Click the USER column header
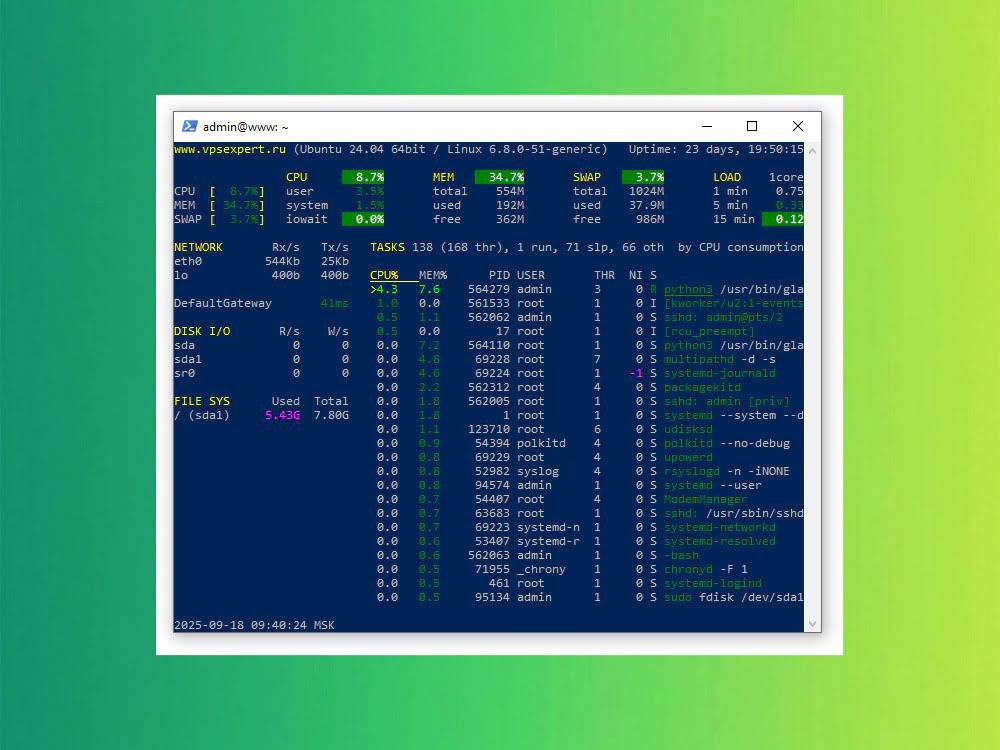Screen dimensions: 1000x750 click(531, 276)
